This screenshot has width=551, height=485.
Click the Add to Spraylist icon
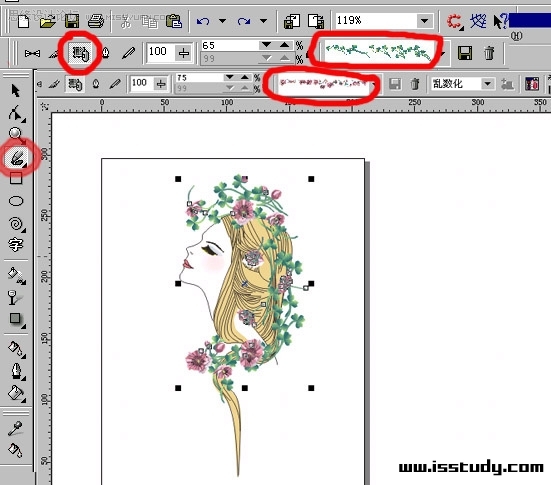507,84
